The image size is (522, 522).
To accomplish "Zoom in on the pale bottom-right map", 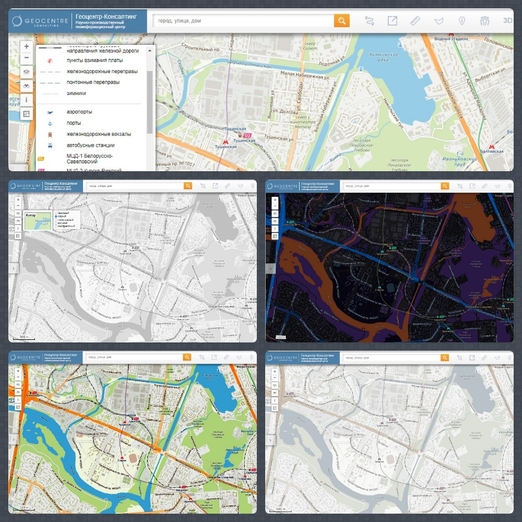I will (275, 371).
